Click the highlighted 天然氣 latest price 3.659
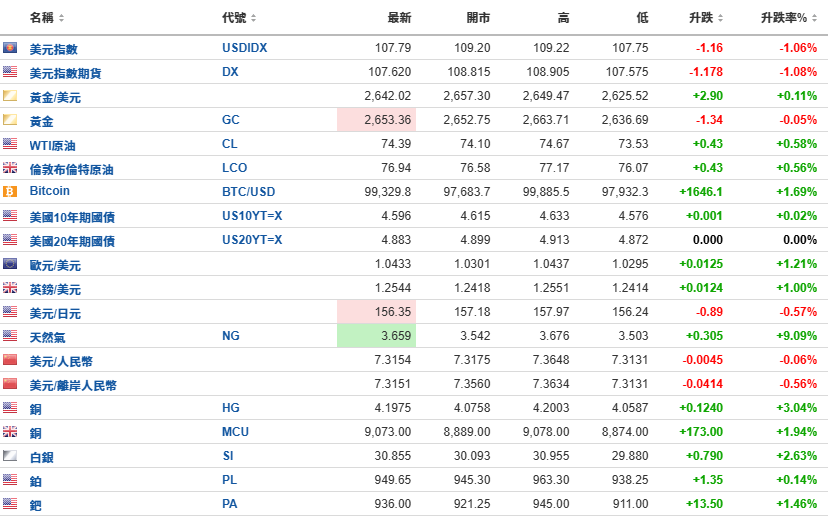This screenshot has height=517, width=828. [x=395, y=336]
